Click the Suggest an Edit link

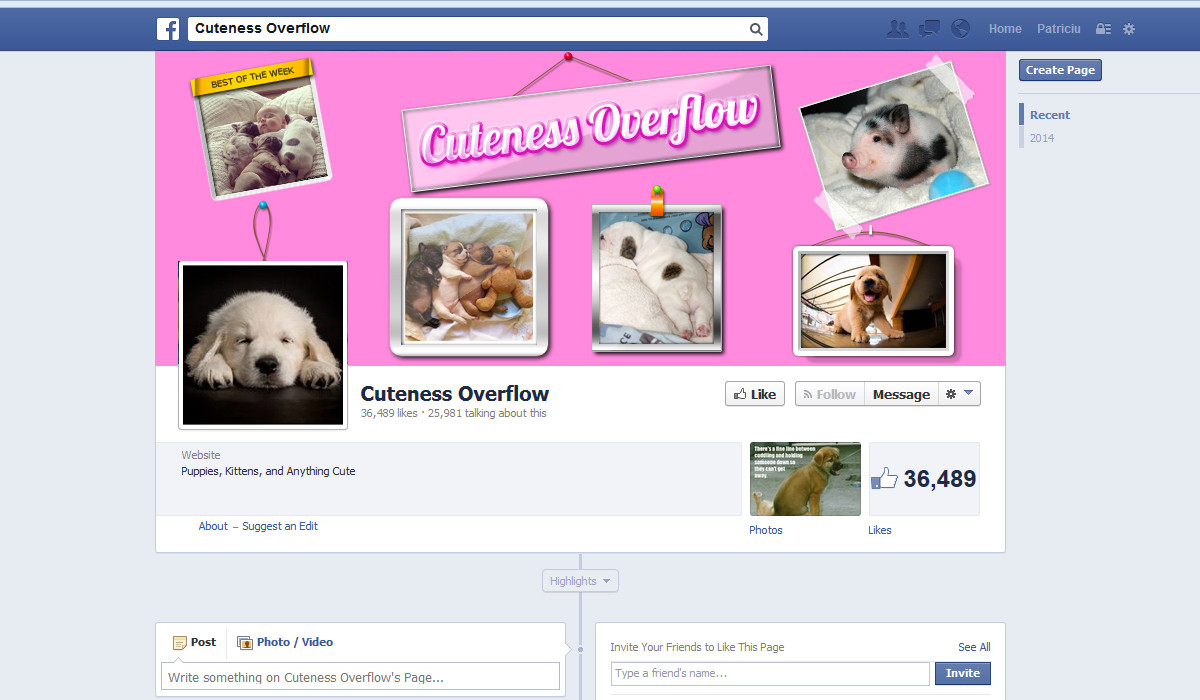click(280, 526)
